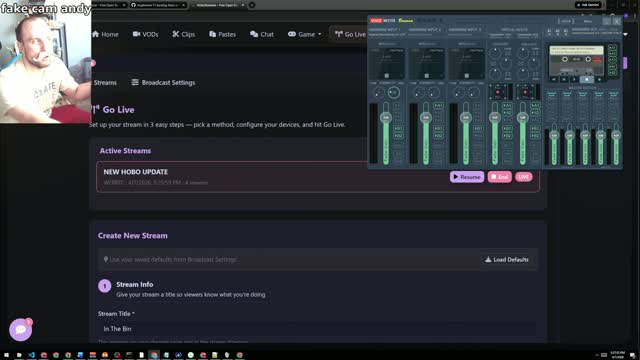Click the cassette recorder stop button
The height and width of the screenshot is (360, 640).
pyautogui.click(x=587, y=79)
